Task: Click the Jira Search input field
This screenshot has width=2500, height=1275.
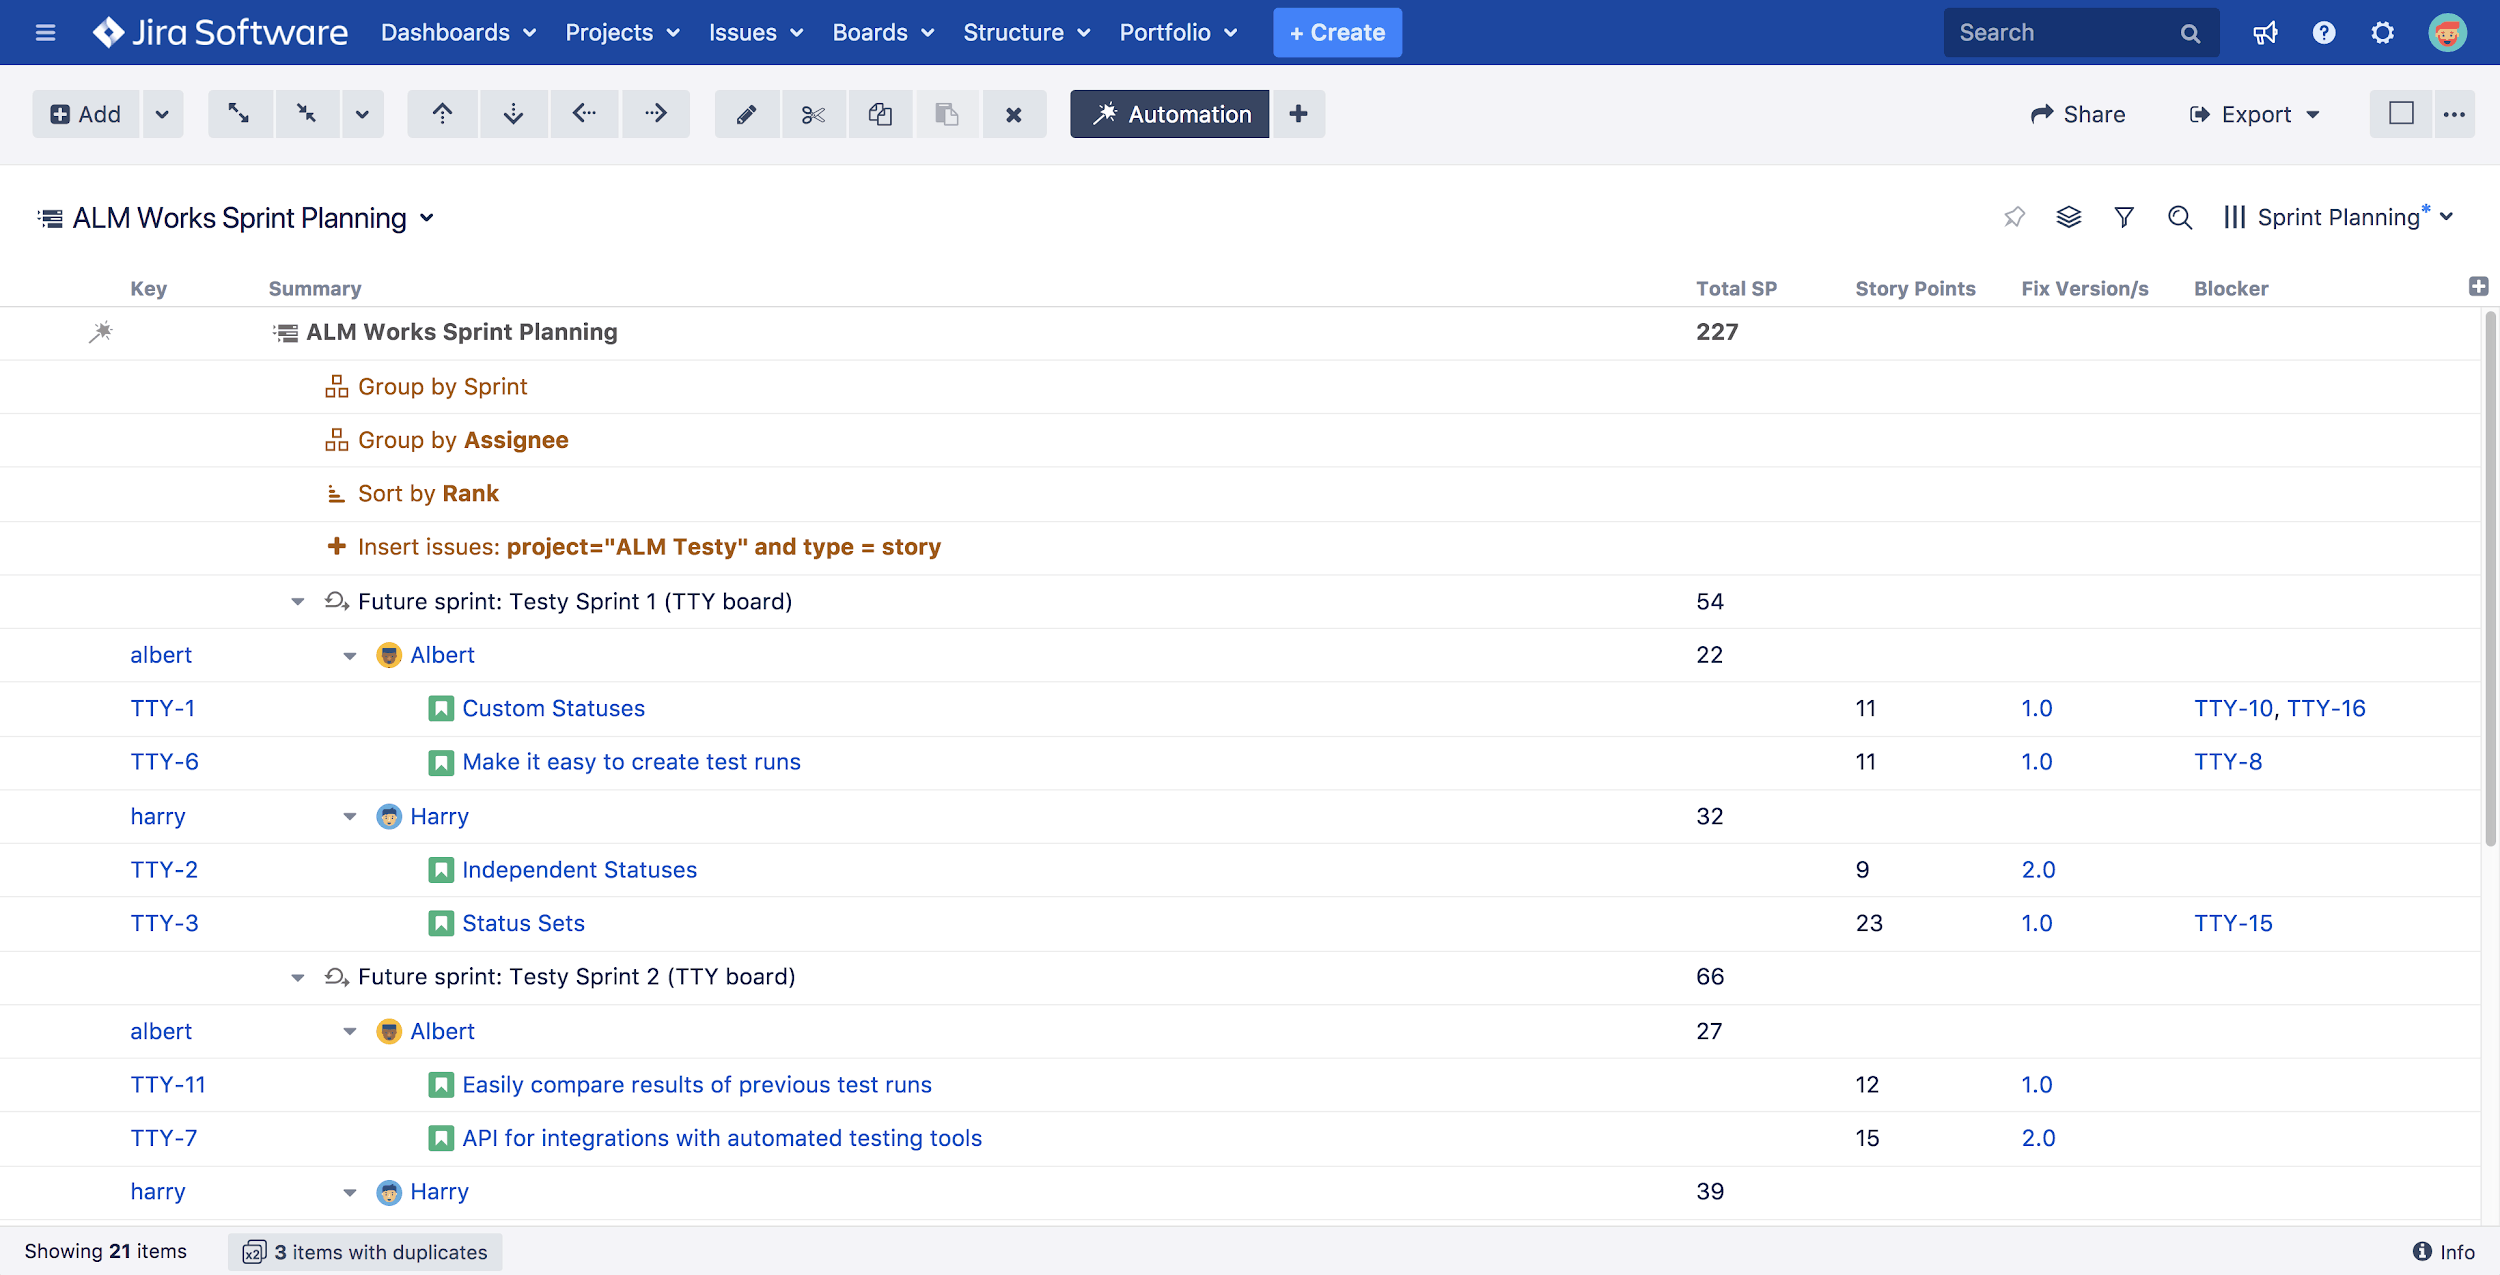Action: (2065, 32)
